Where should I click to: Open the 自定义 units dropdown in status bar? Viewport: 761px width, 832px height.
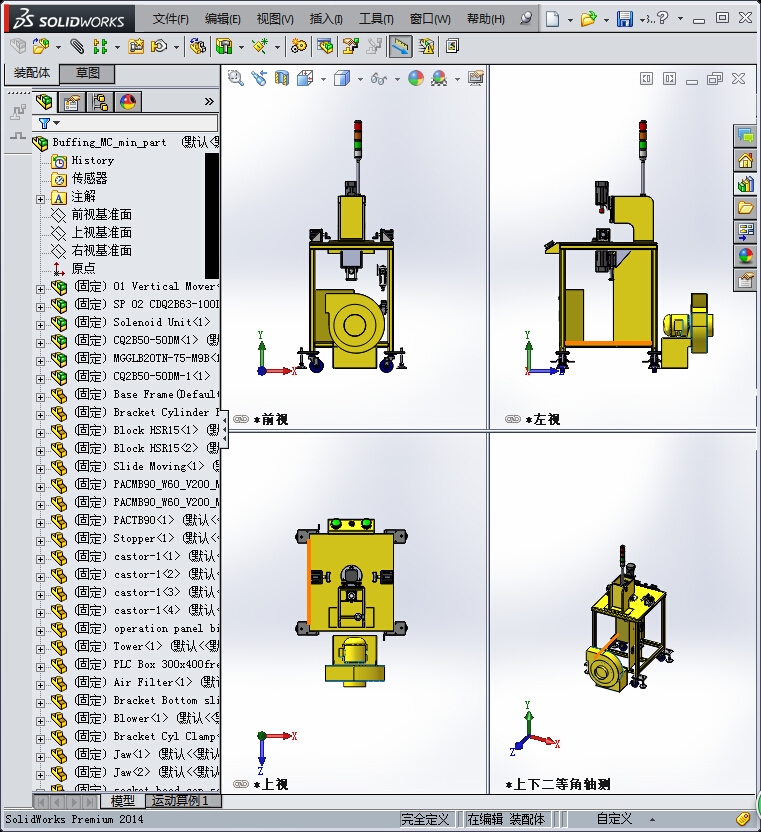point(625,819)
